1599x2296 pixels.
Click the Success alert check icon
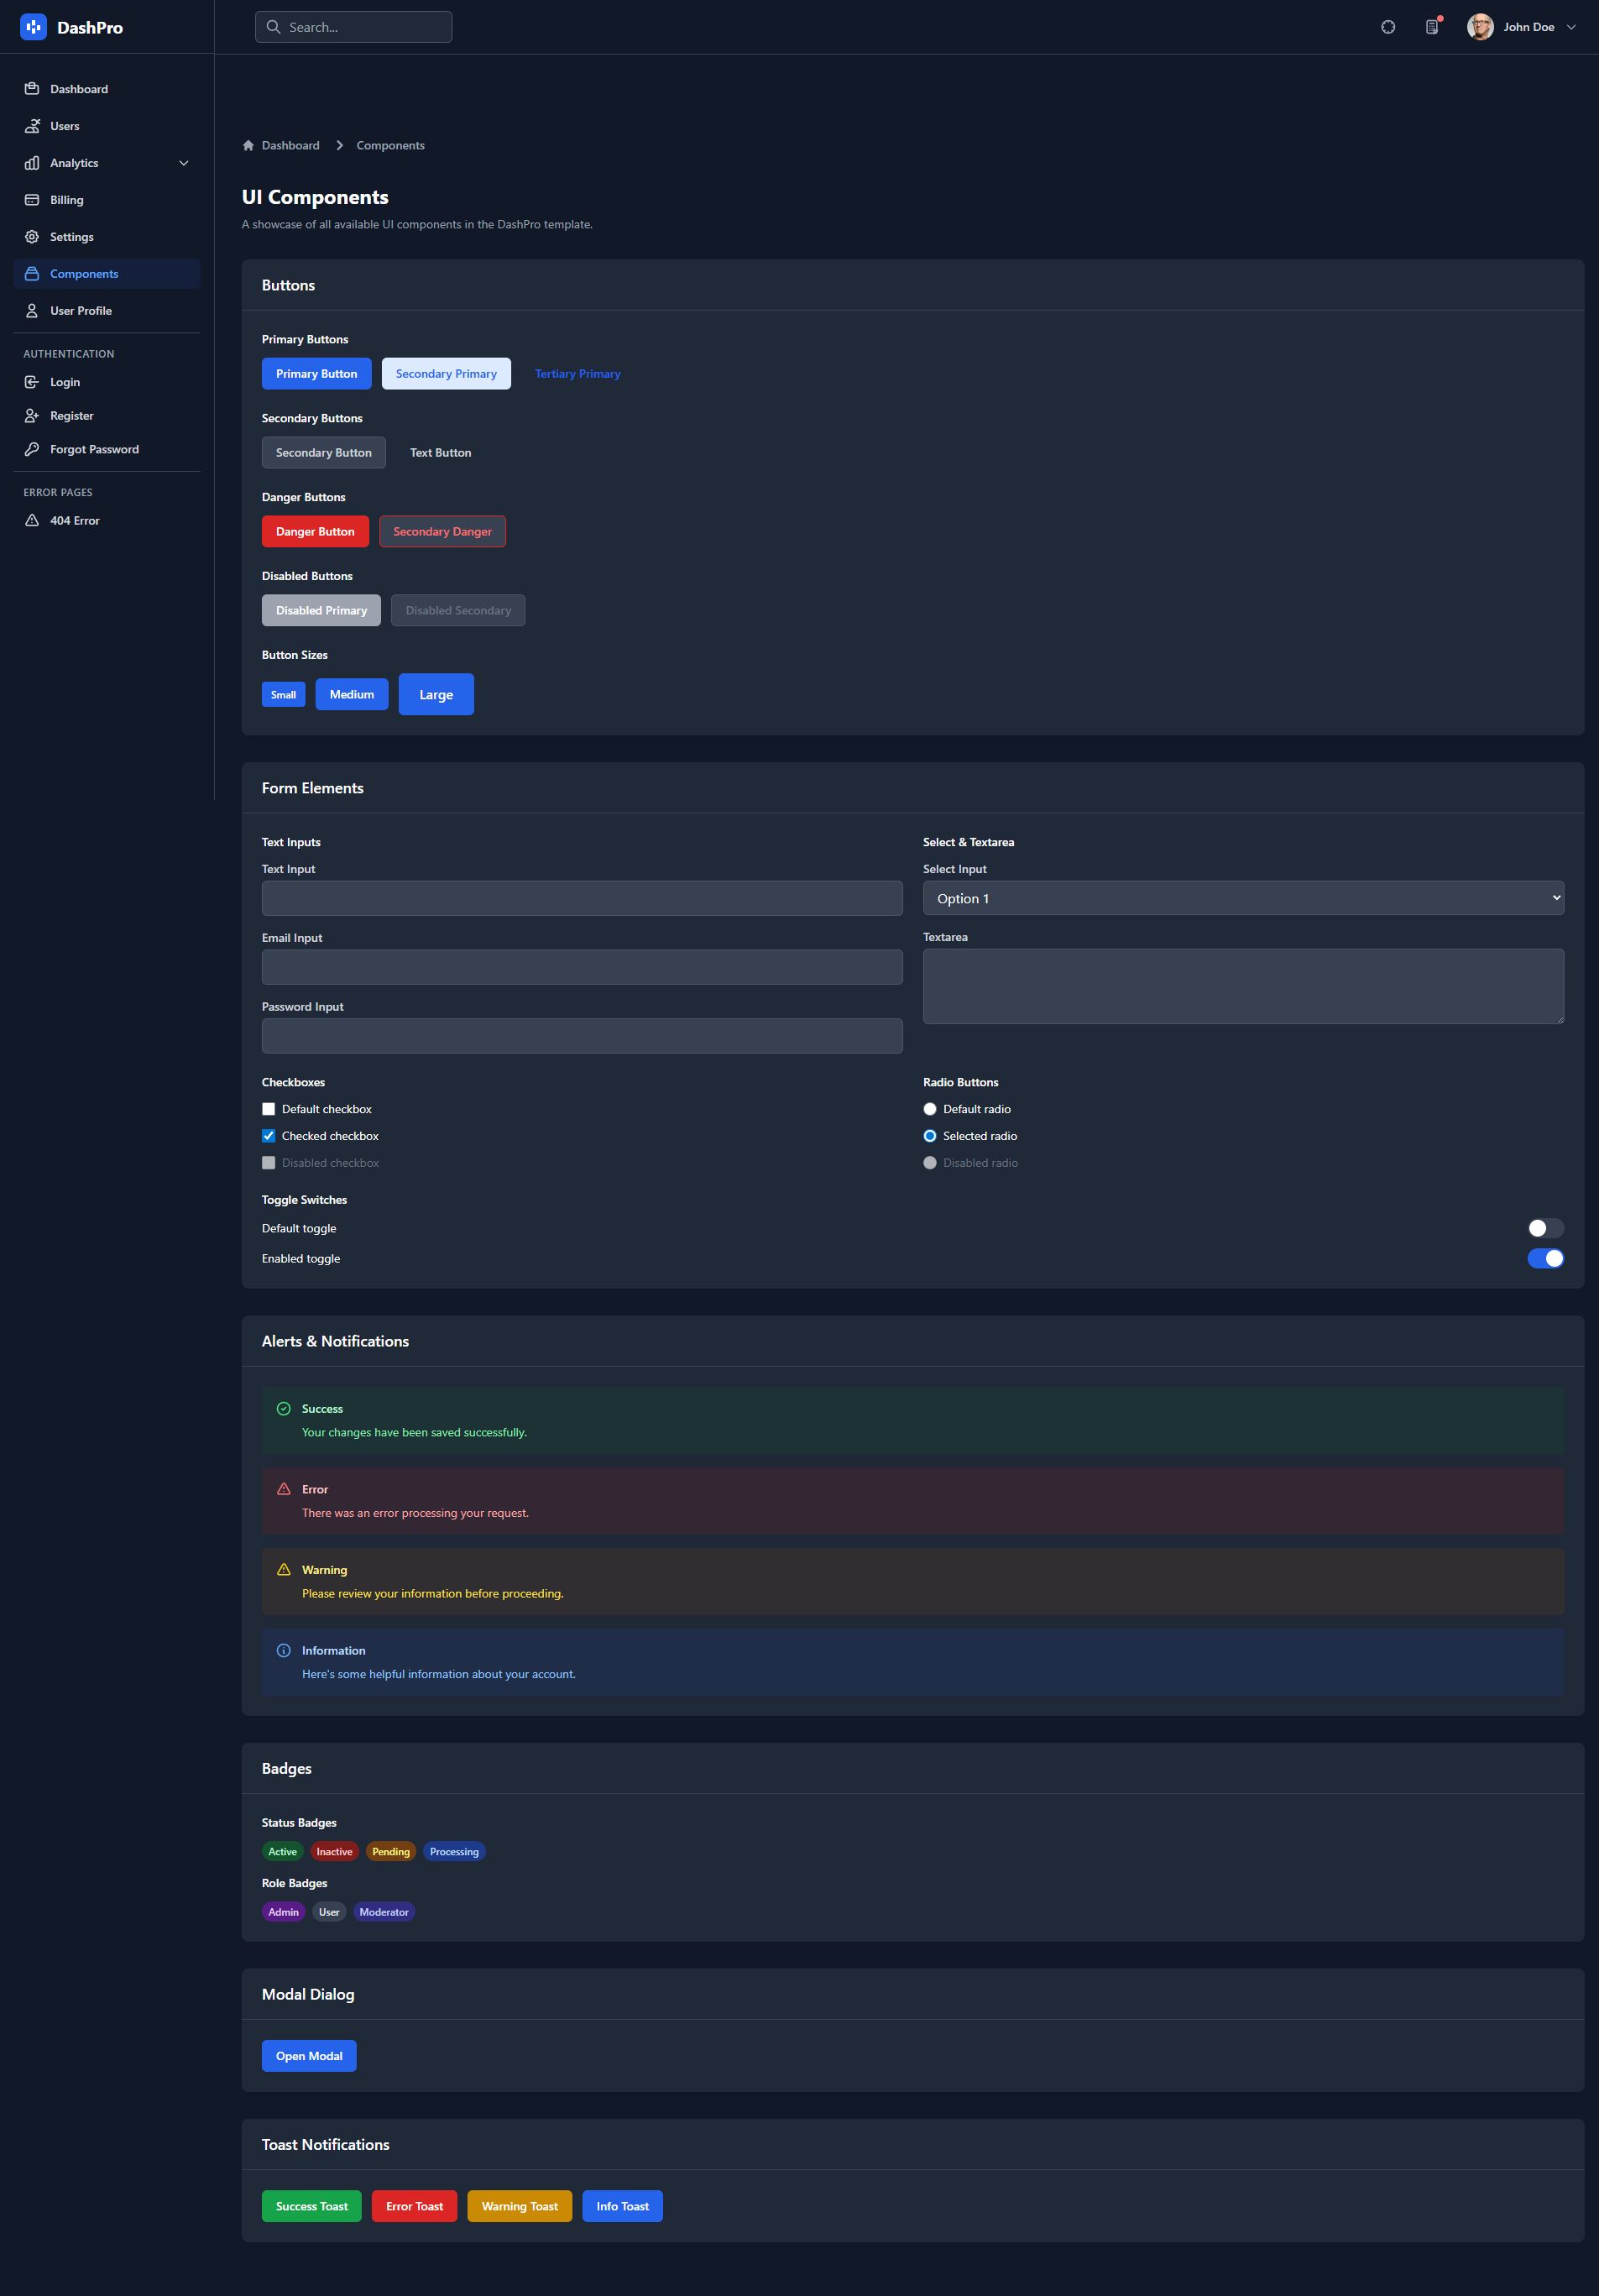click(283, 1409)
